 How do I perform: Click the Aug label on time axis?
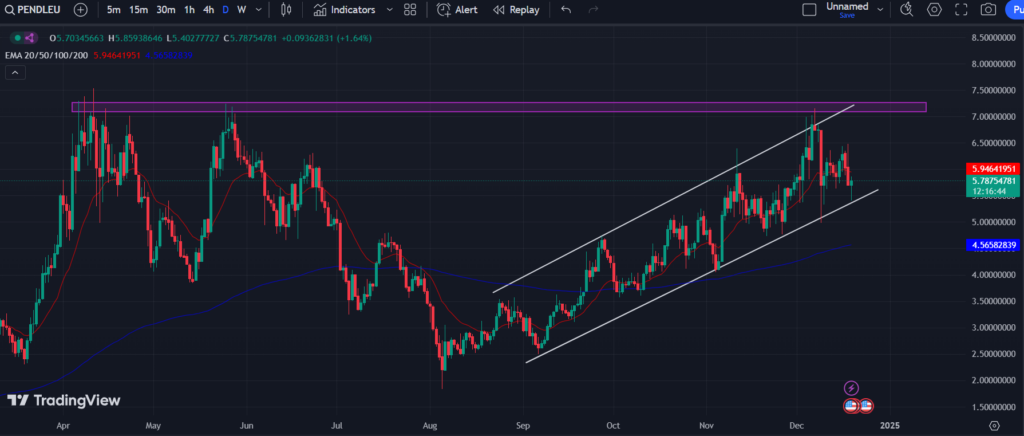(x=429, y=426)
